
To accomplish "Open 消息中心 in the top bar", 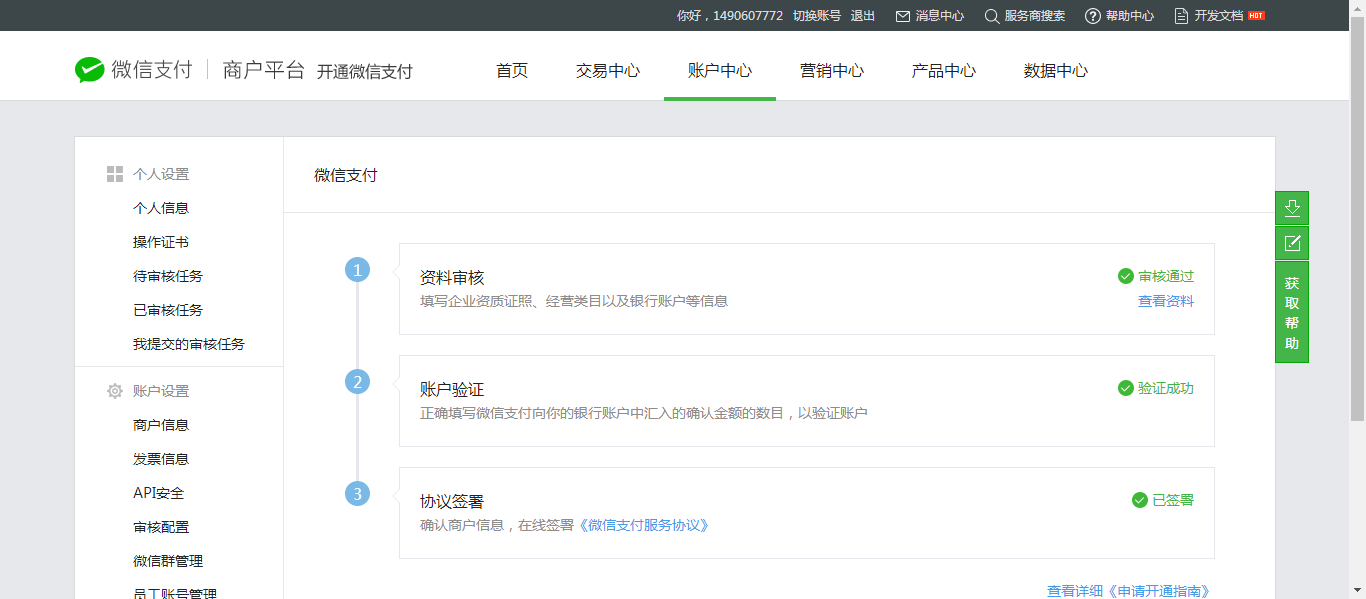I will tap(940, 16).
